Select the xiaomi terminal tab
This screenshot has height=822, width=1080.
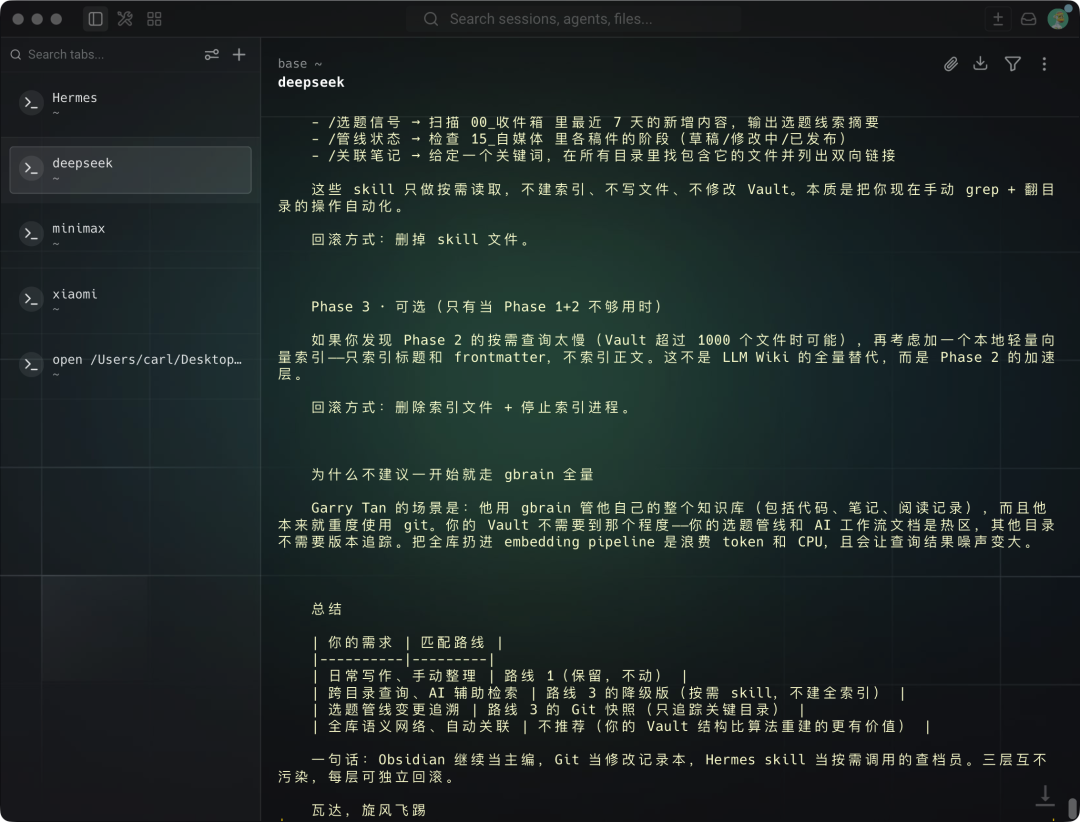[130, 300]
